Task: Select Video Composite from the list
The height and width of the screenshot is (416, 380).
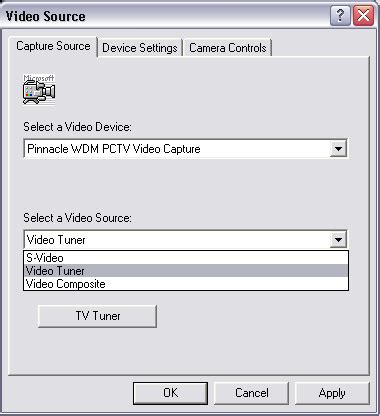Action: [x=186, y=284]
